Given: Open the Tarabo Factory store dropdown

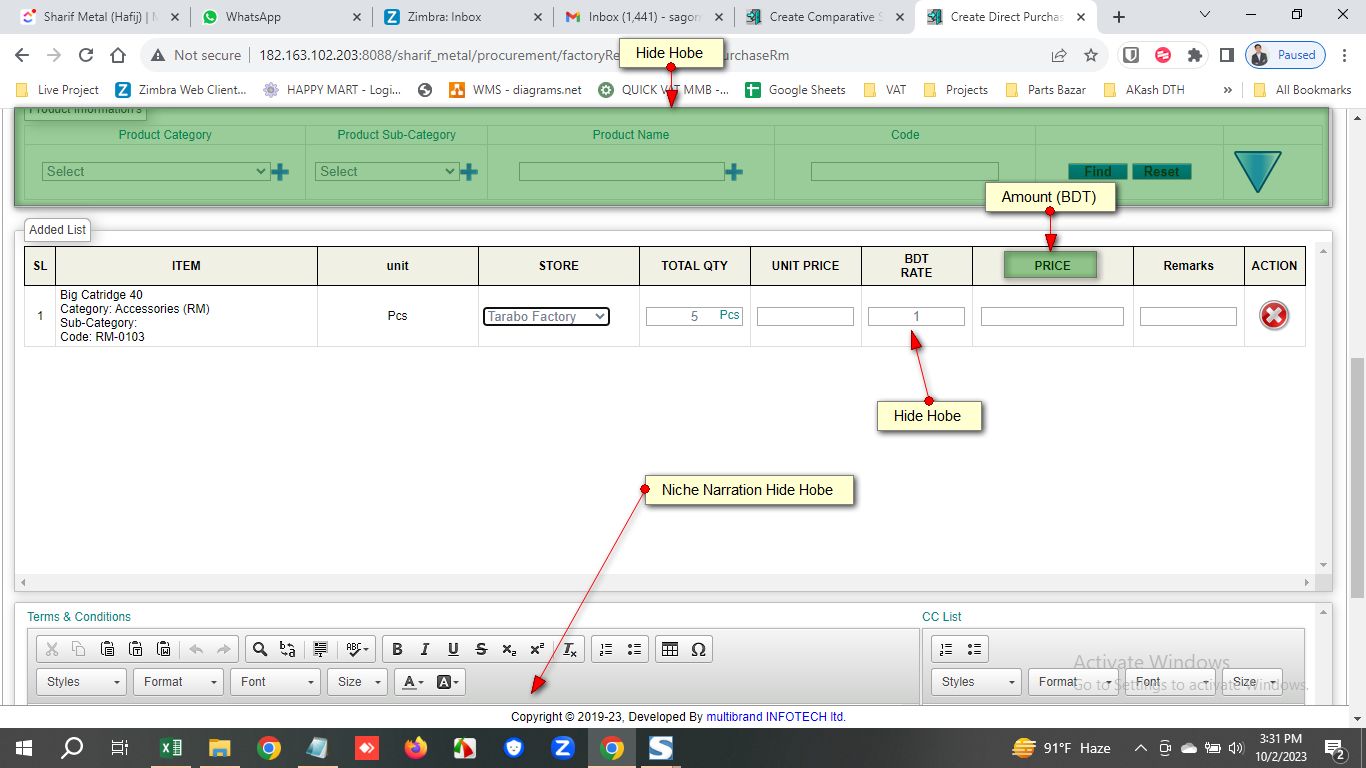Looking at the screenshot, I should [546, 316].
